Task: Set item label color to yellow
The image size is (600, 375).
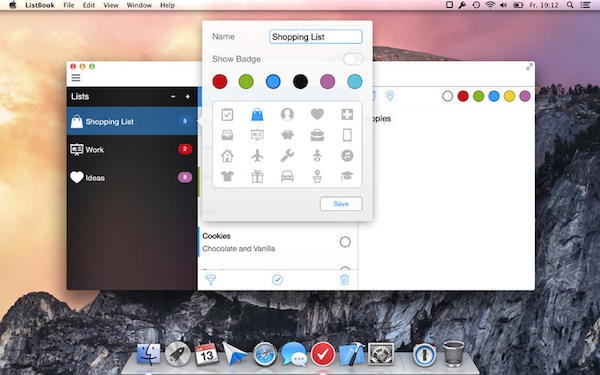Action: pos(509,96)
